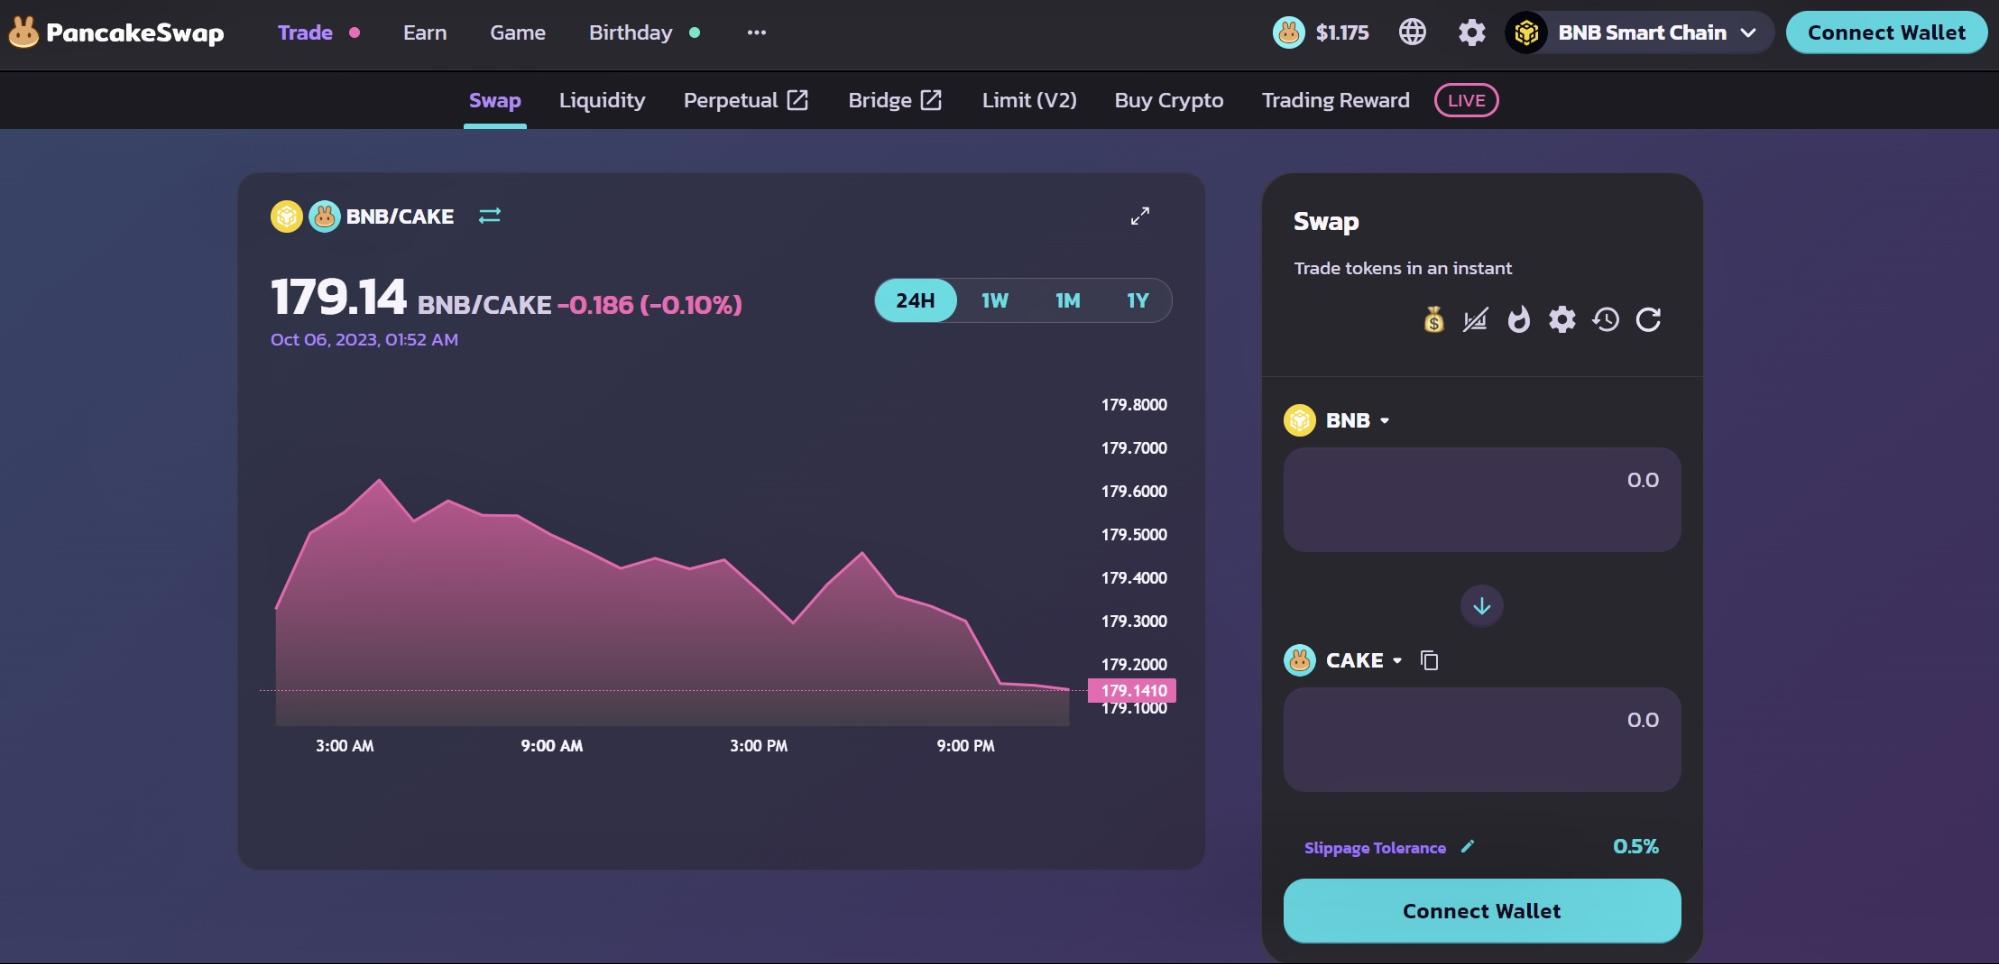1999x964 pixels.
Task: Open swap settings gear icon
Action: tap(1562, 320)
